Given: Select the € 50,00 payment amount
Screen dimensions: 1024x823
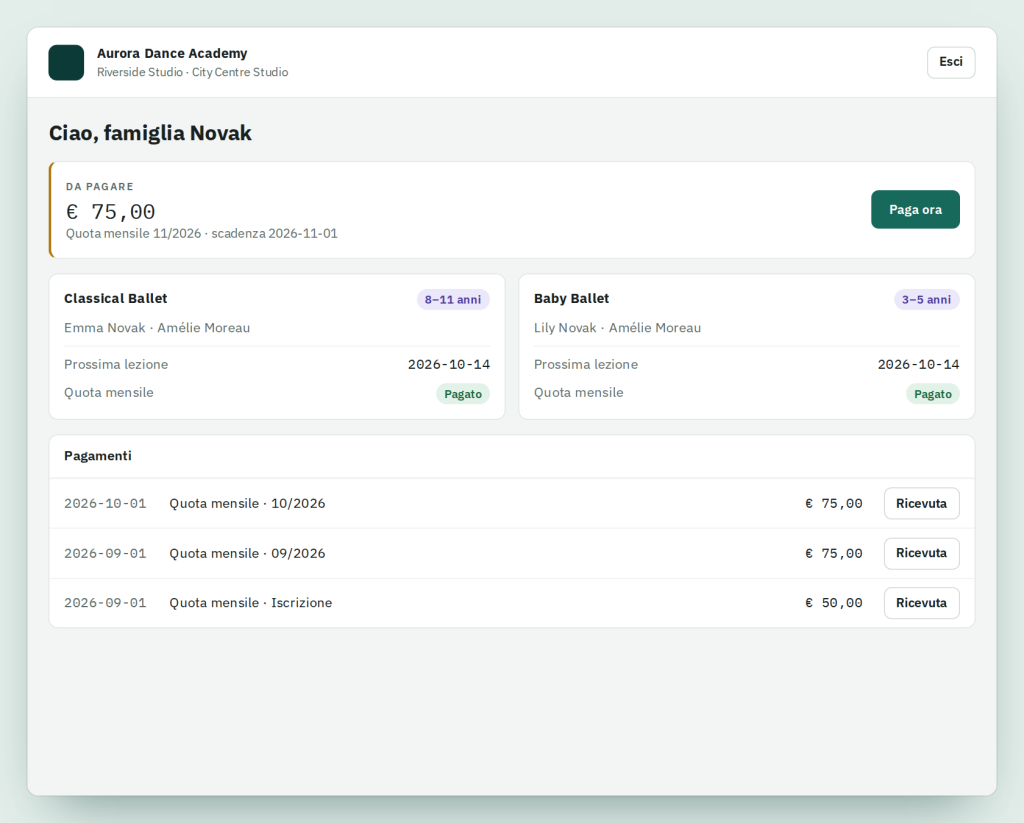Looking at the screenshot, I should click(x=833, y=603).
